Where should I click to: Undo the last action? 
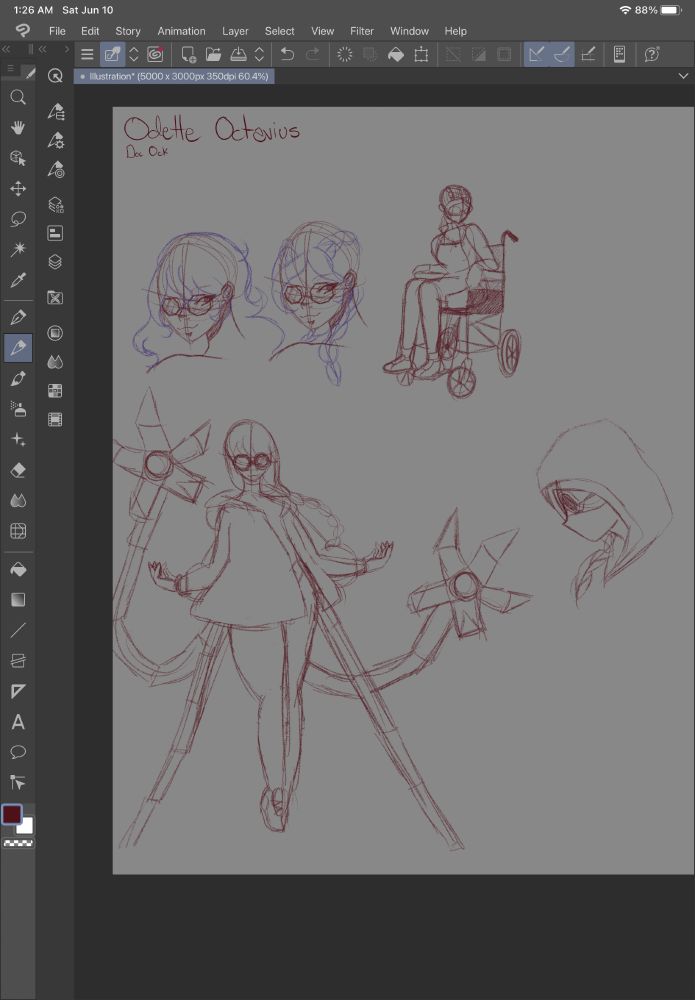[288, 54]
